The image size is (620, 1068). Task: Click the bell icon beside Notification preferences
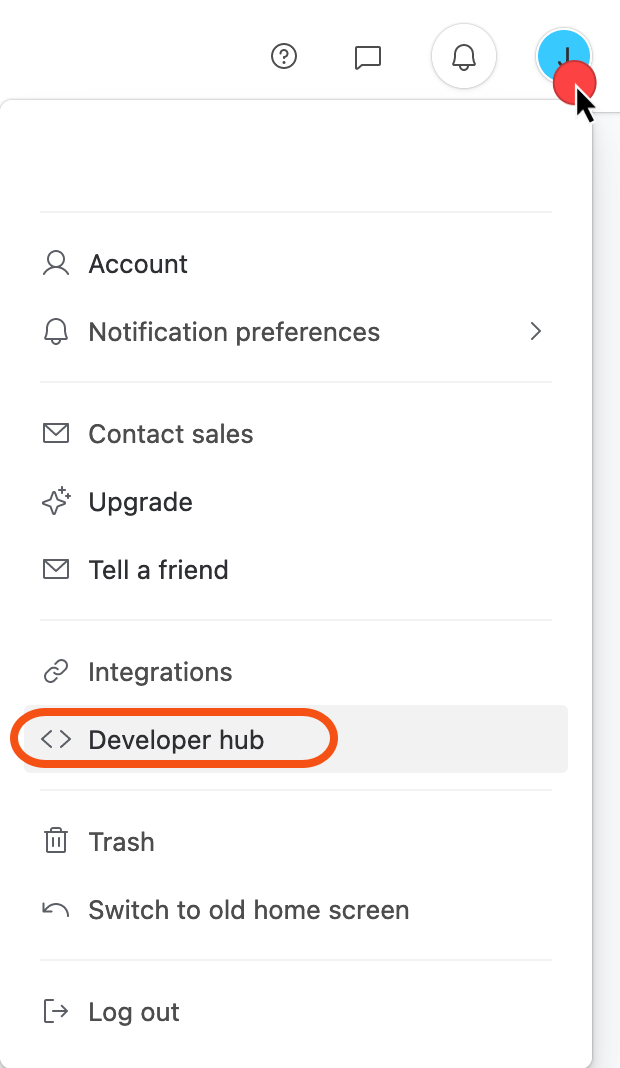point(56,332)
